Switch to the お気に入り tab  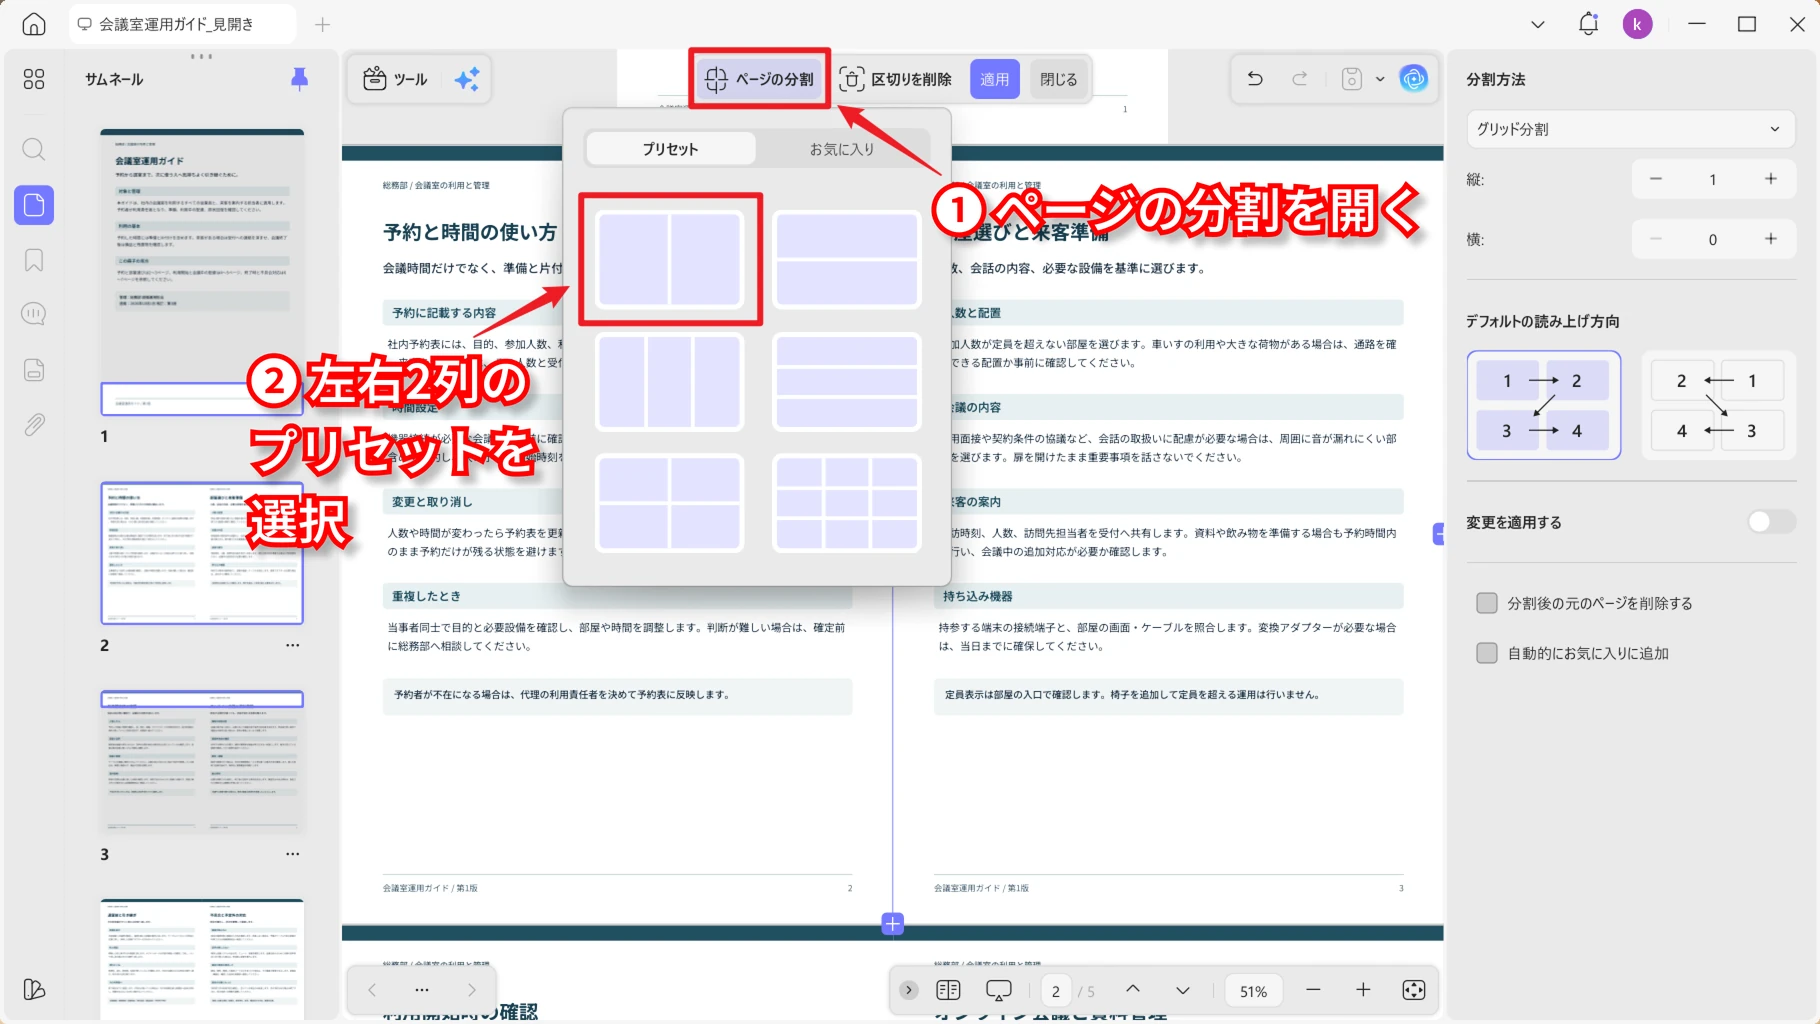[842, 148]
